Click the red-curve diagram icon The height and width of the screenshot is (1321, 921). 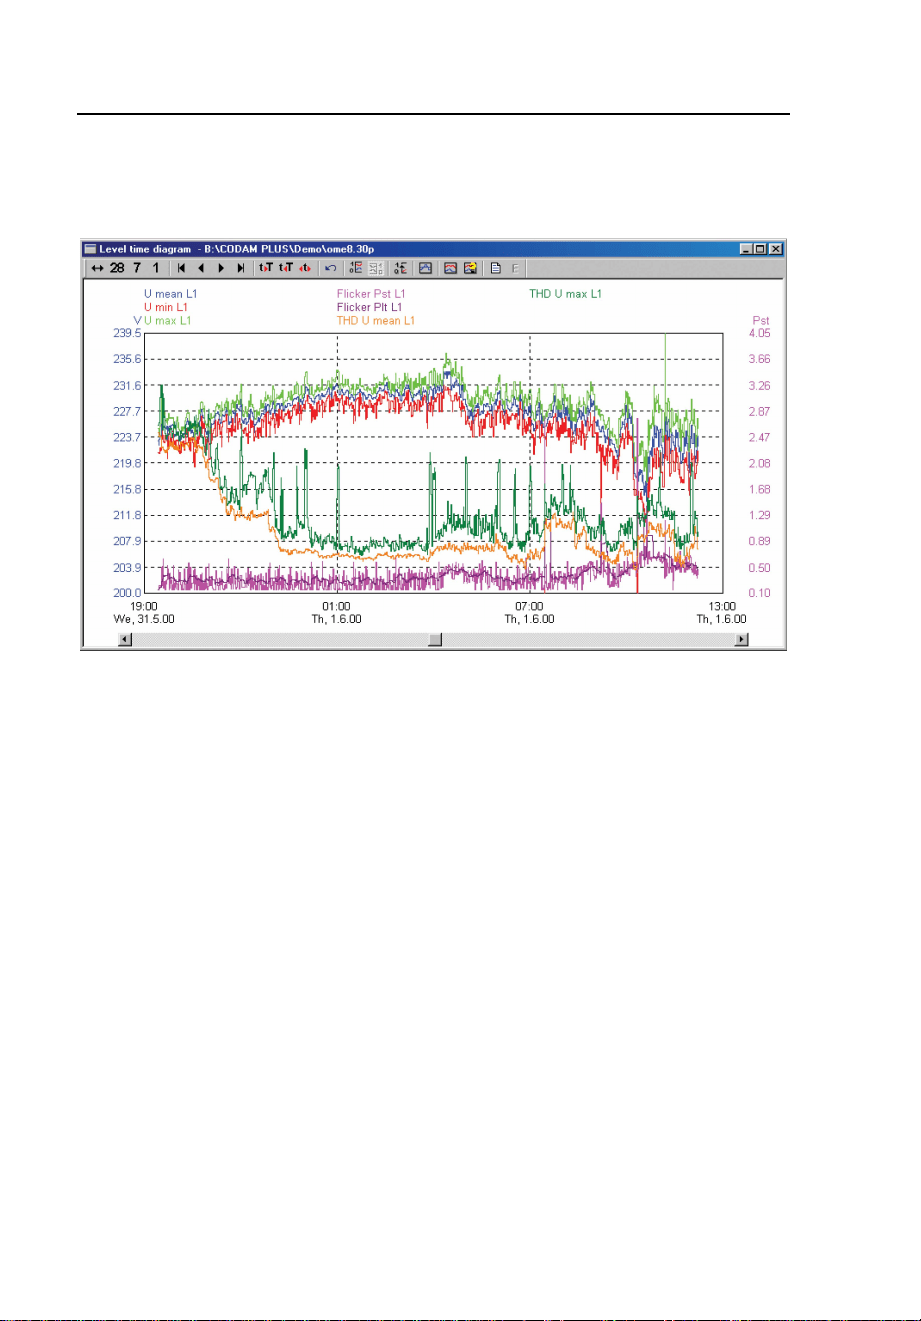(x=450, y=268)
